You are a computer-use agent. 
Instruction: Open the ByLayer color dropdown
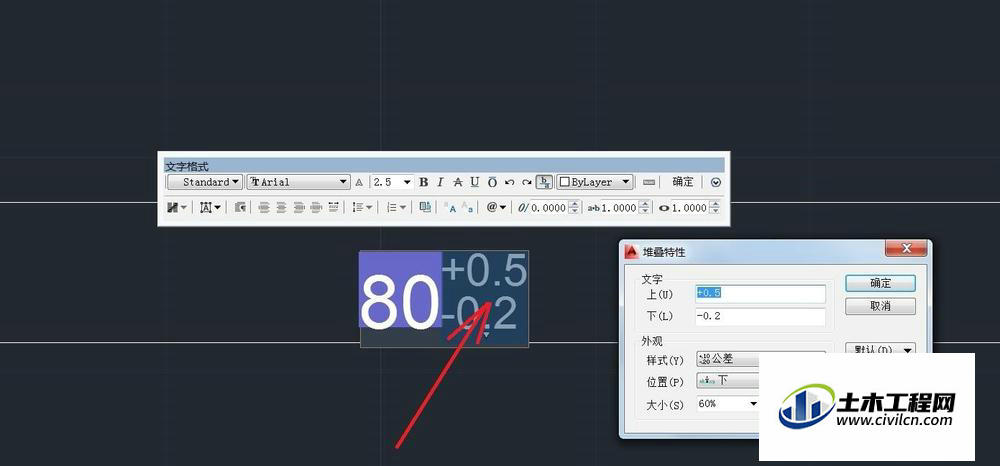coord(594,182)
